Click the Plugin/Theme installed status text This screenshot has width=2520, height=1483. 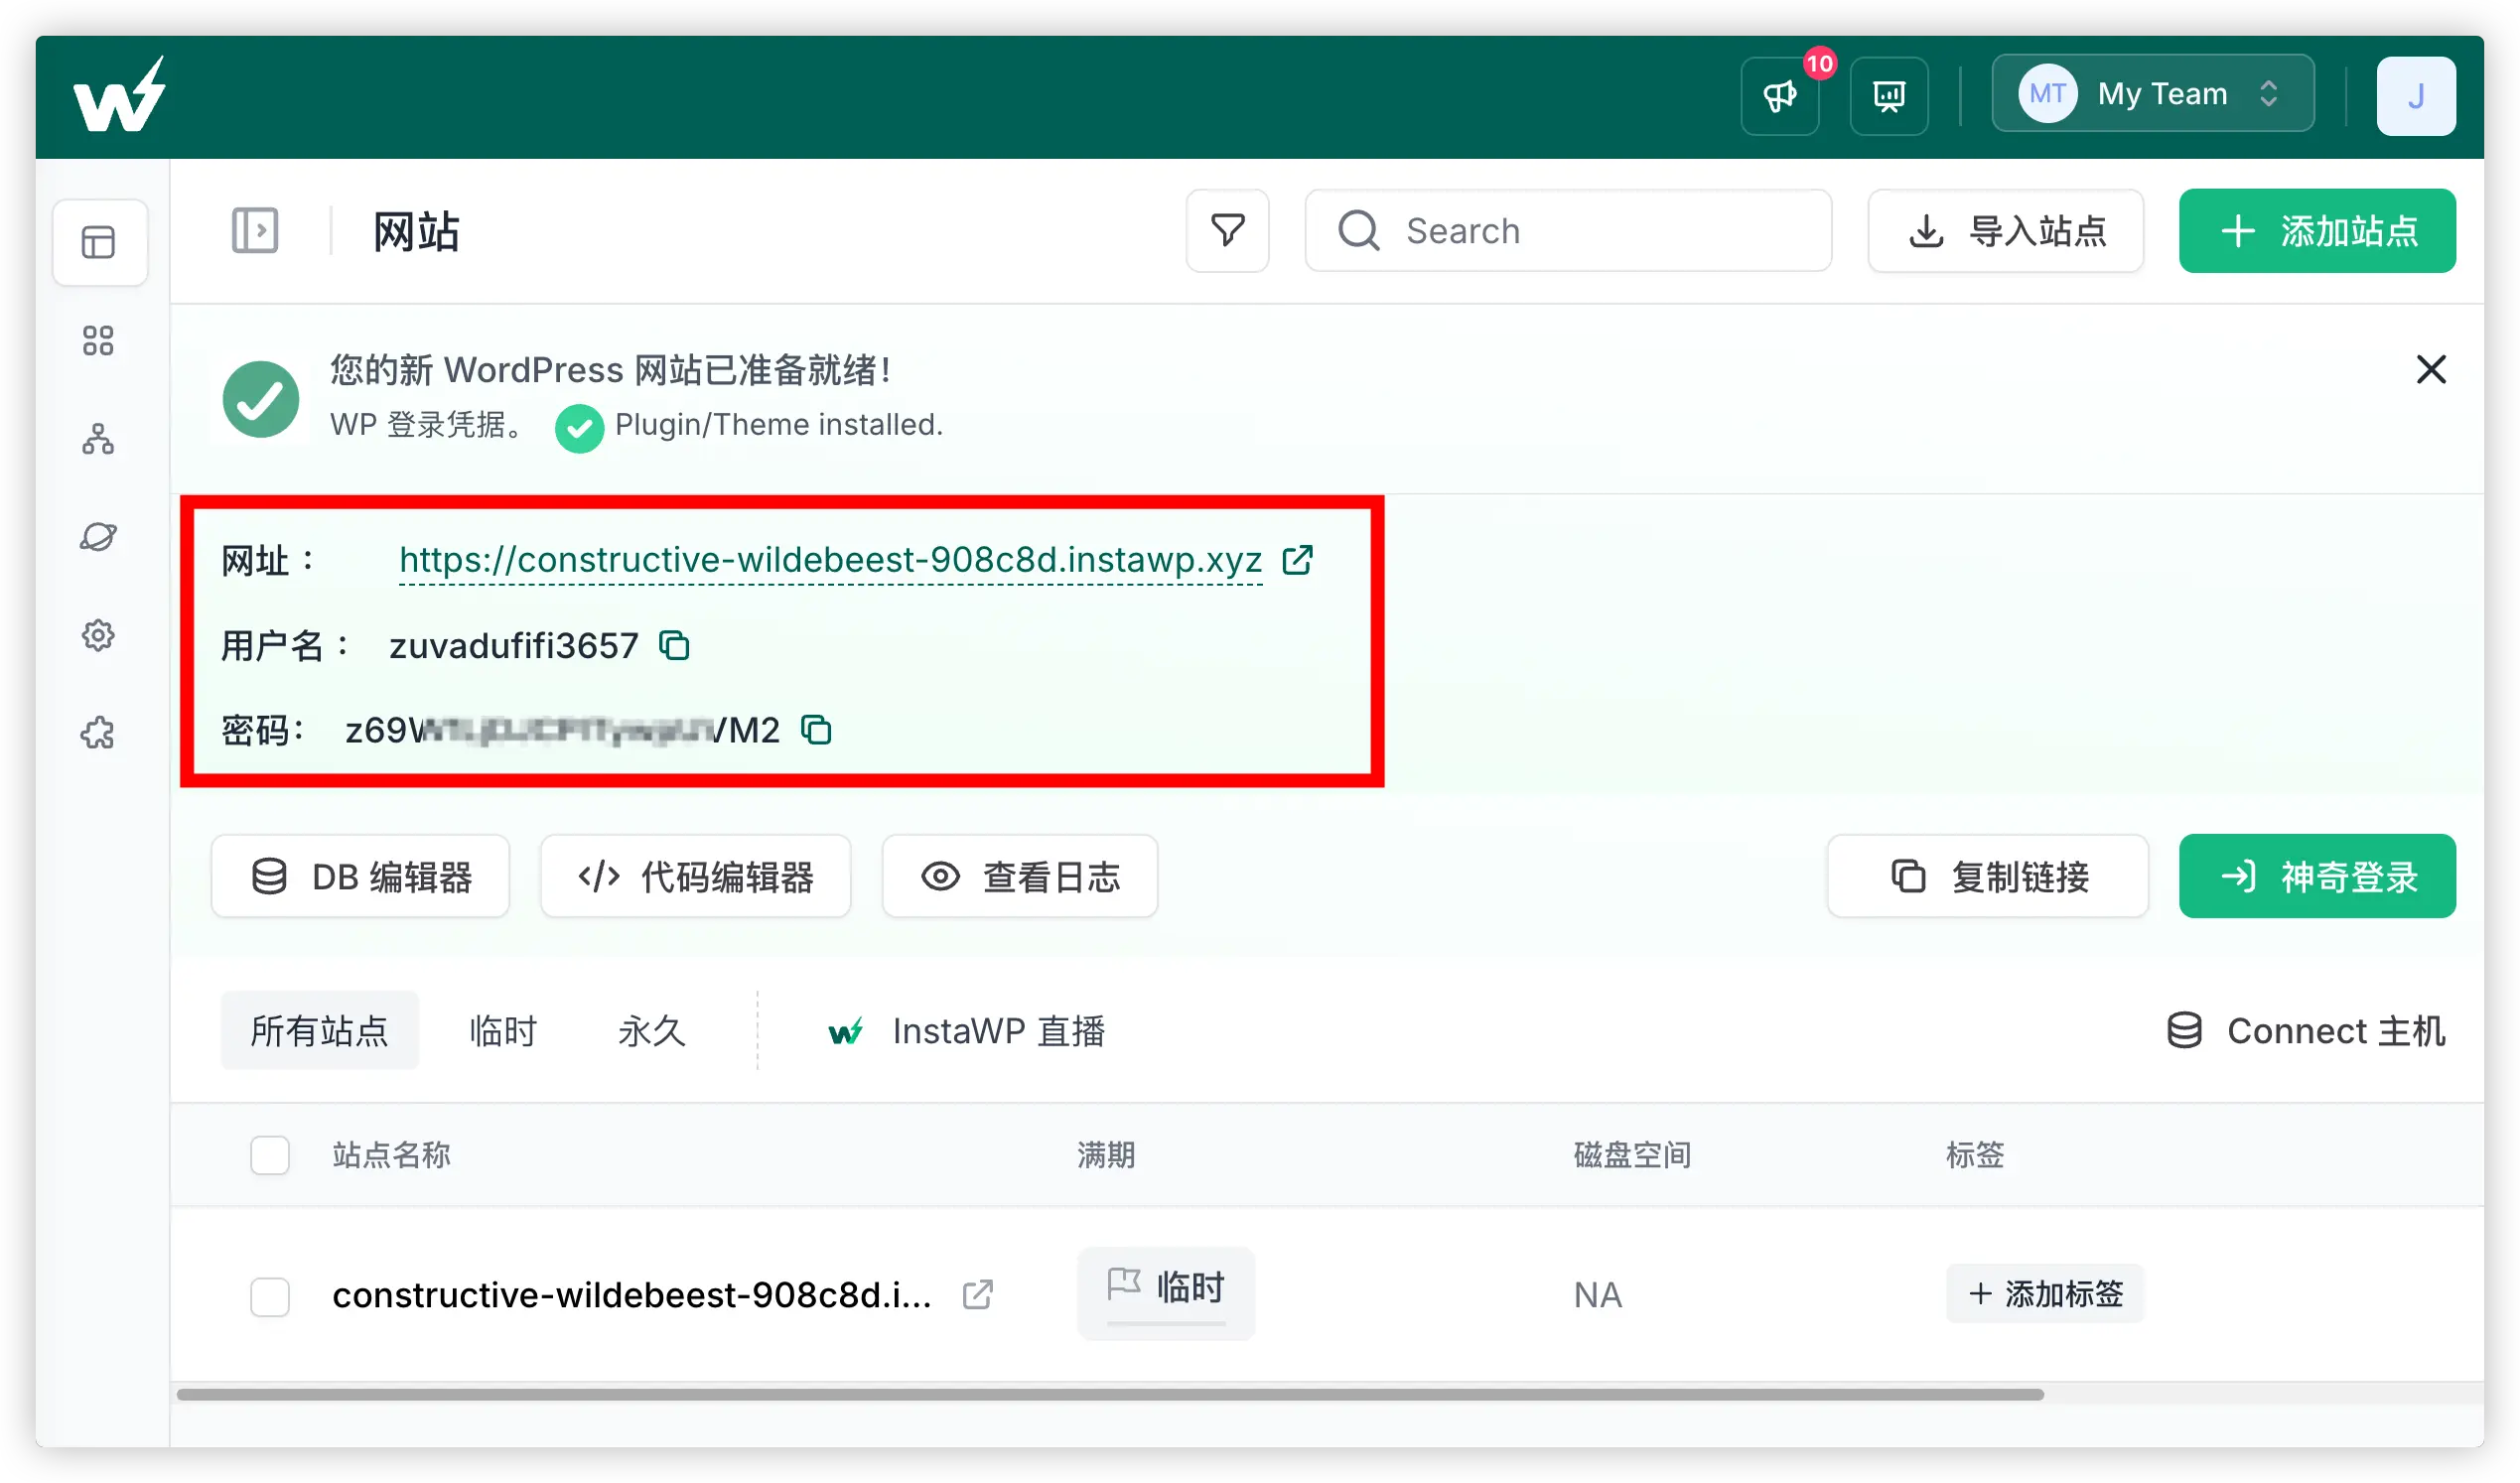pyautogui.click(x=778, y=424)
